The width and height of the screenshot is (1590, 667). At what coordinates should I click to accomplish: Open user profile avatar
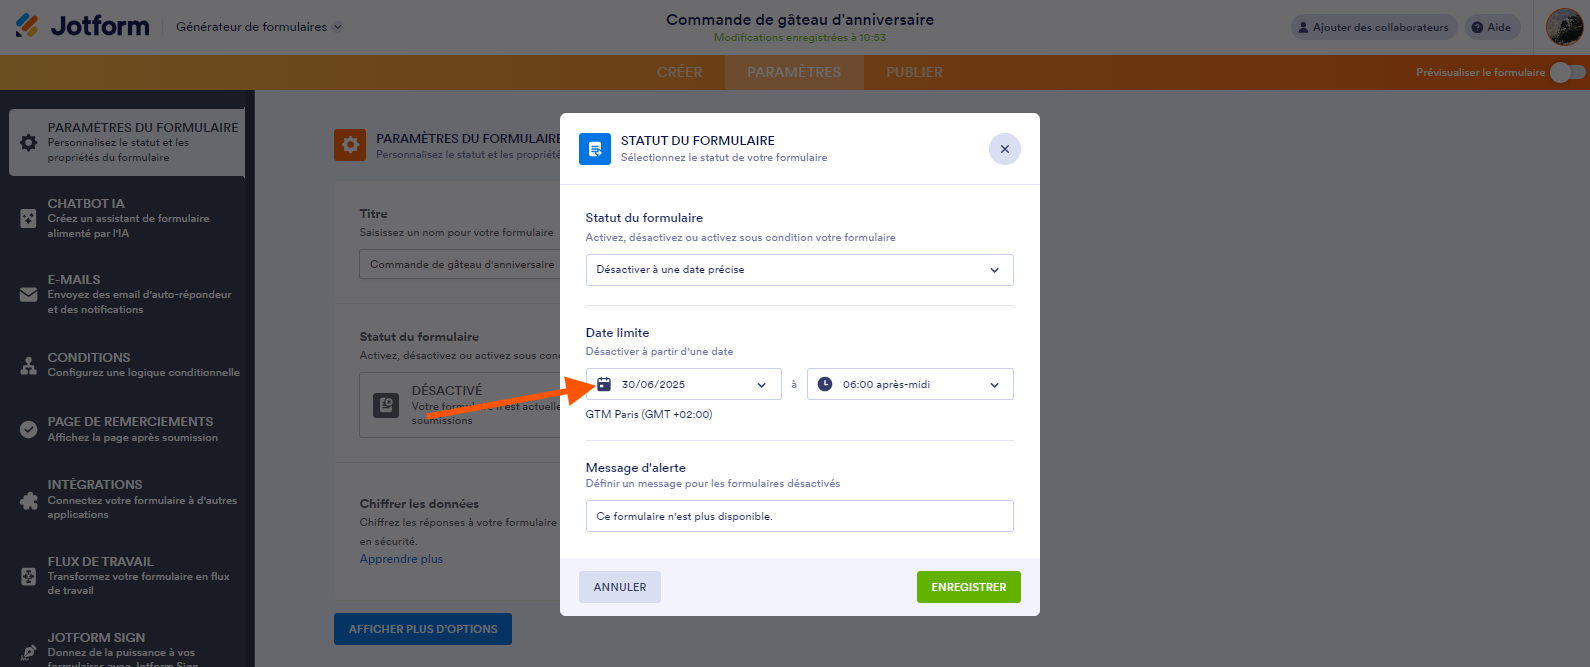[1564, 27]
